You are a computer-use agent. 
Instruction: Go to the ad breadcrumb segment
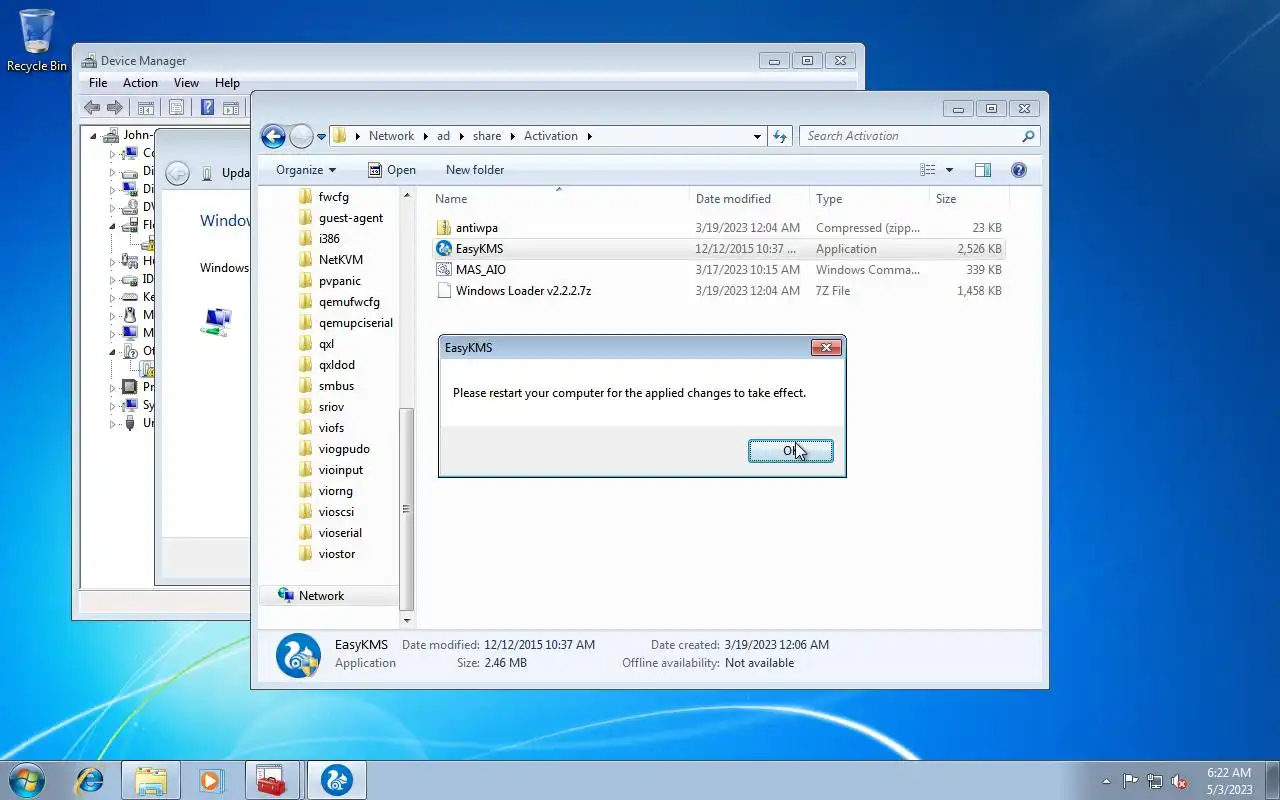(x=443, y=136)
